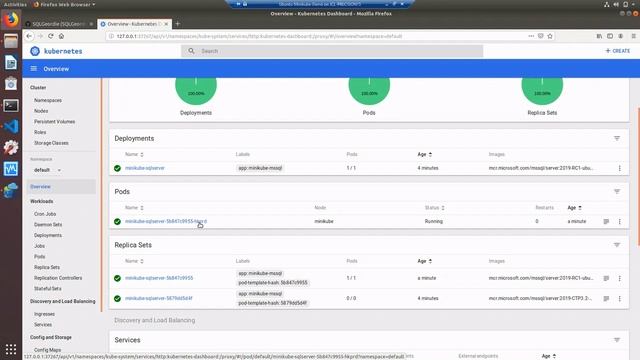
Task: Open filter for Services card
Action: point(617,340)
